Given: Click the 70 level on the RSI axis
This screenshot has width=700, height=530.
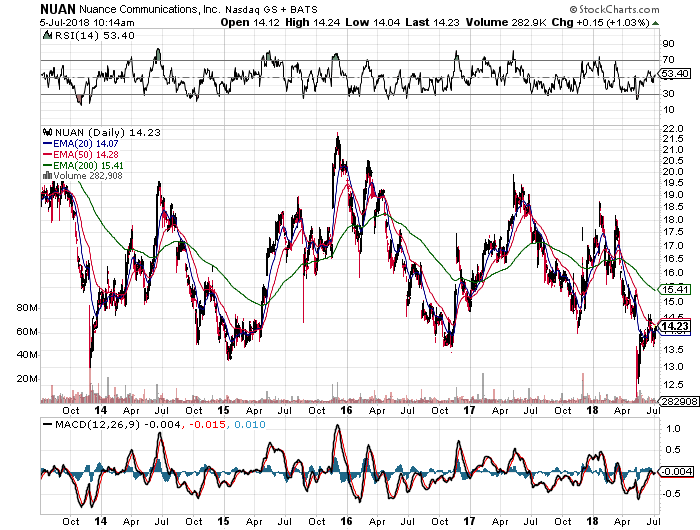Looking at the screenshot, I should tap(668, 60).
